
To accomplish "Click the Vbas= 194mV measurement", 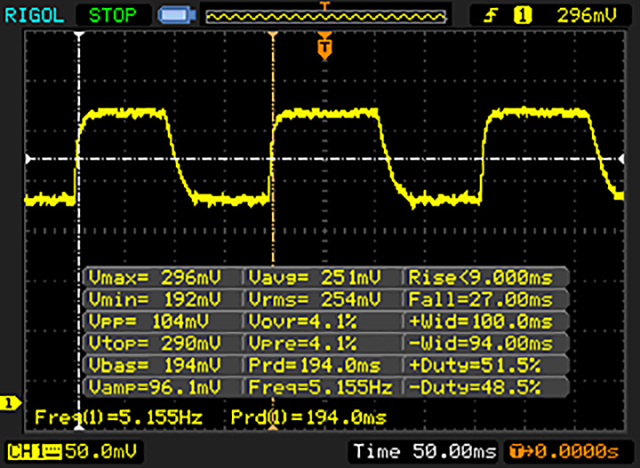I will [155, 365].
